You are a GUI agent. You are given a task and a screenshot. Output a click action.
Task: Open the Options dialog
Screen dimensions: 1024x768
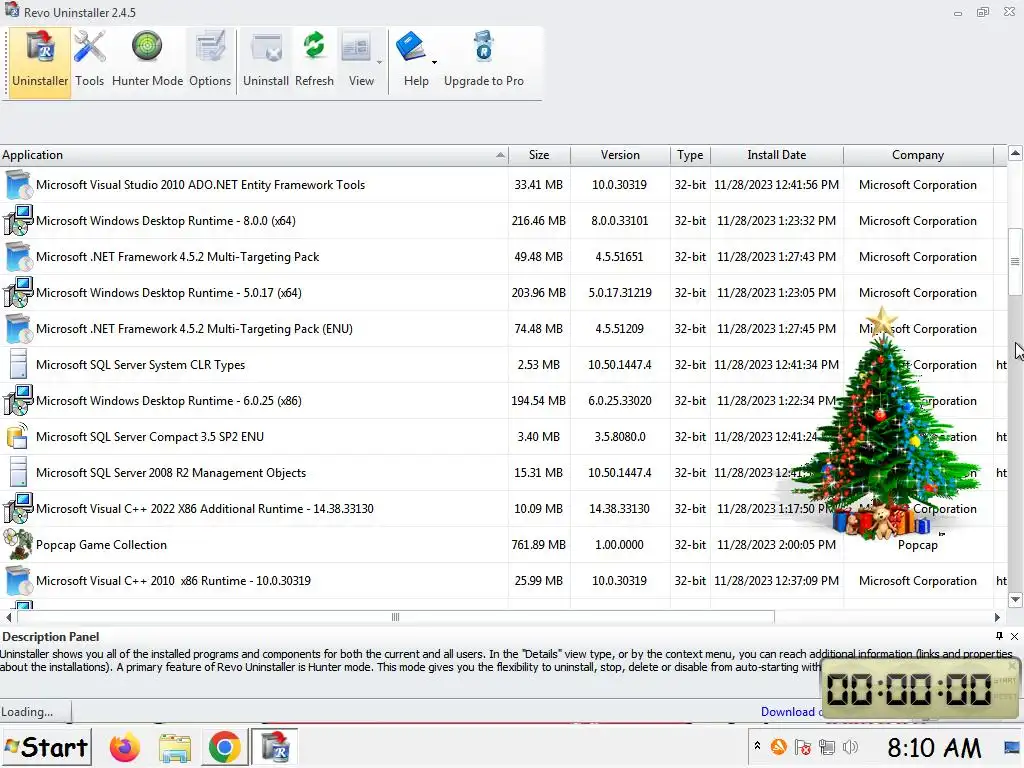tap(210, 62)
